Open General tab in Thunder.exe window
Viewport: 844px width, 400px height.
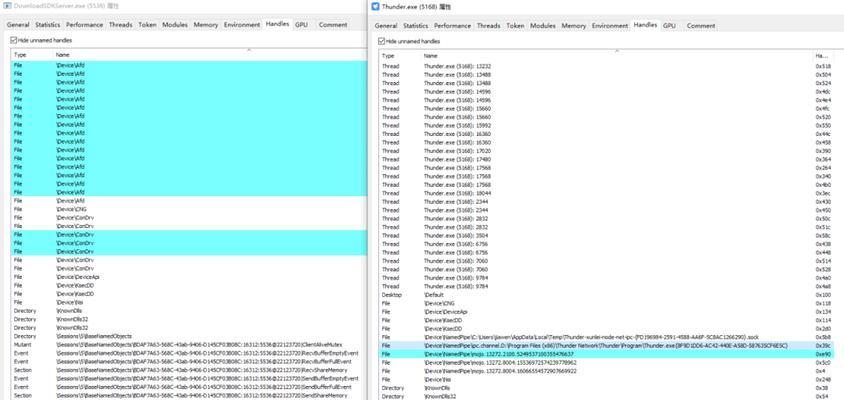point(386,26)
